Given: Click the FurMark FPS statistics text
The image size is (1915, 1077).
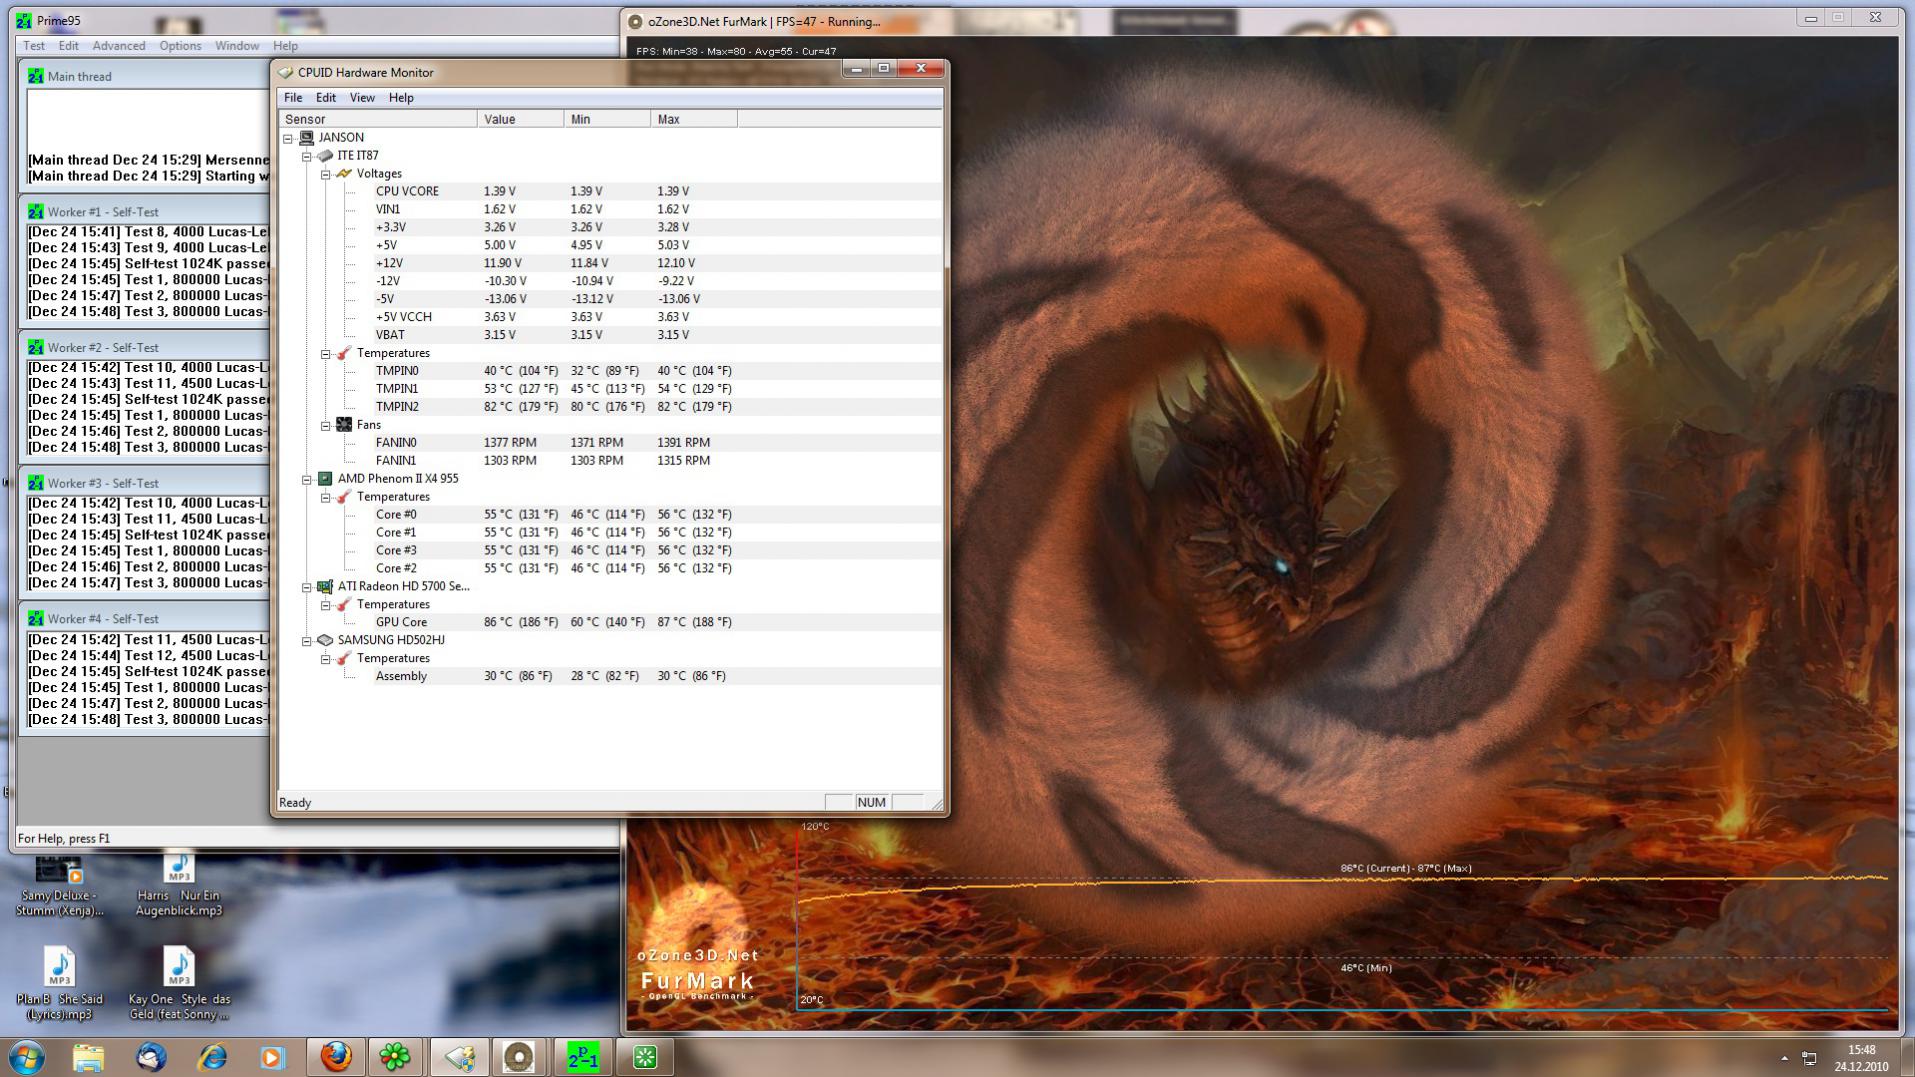Looking at the screenshot, I should click(736, 51).
